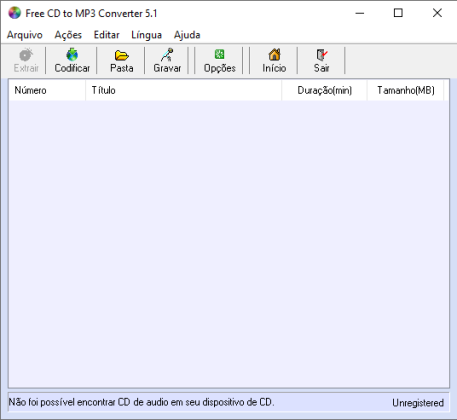Screen dimensions: 457x420
Task: Open the Arquivo menu
Action: click(25, 35)
